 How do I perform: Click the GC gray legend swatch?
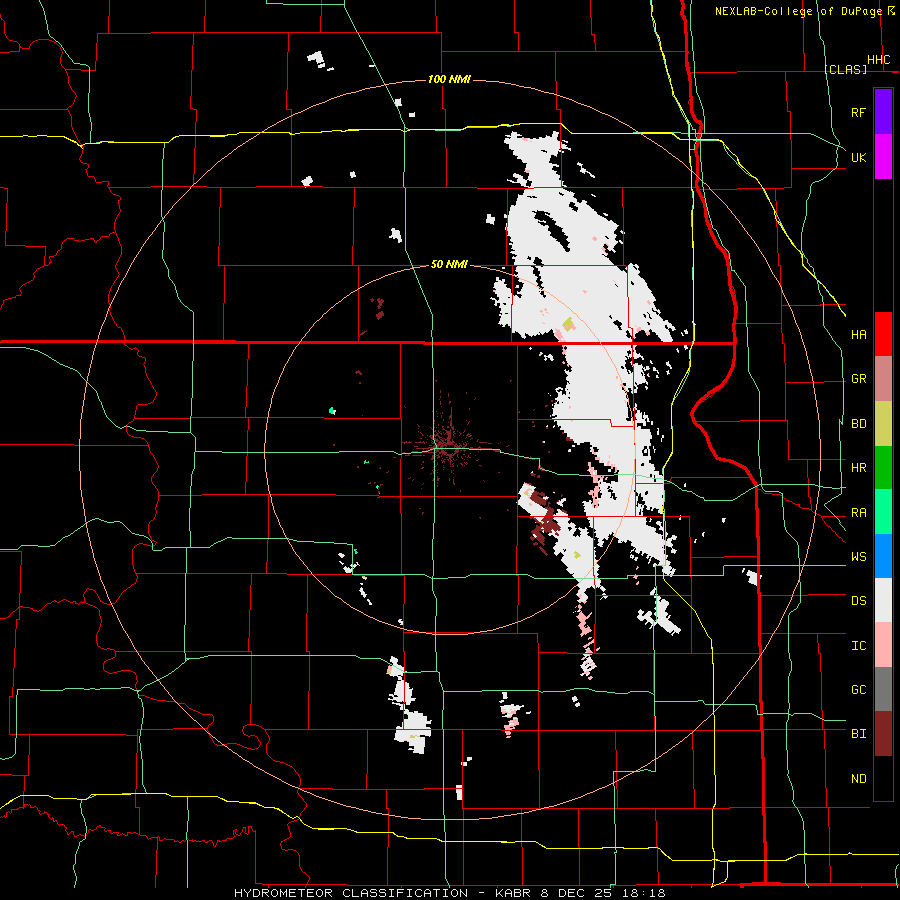[883, 689]
